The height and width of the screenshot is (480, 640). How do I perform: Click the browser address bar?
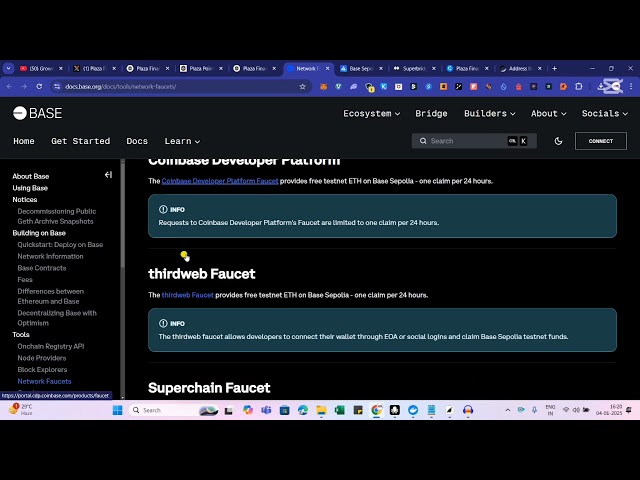[x=180, y=87]
